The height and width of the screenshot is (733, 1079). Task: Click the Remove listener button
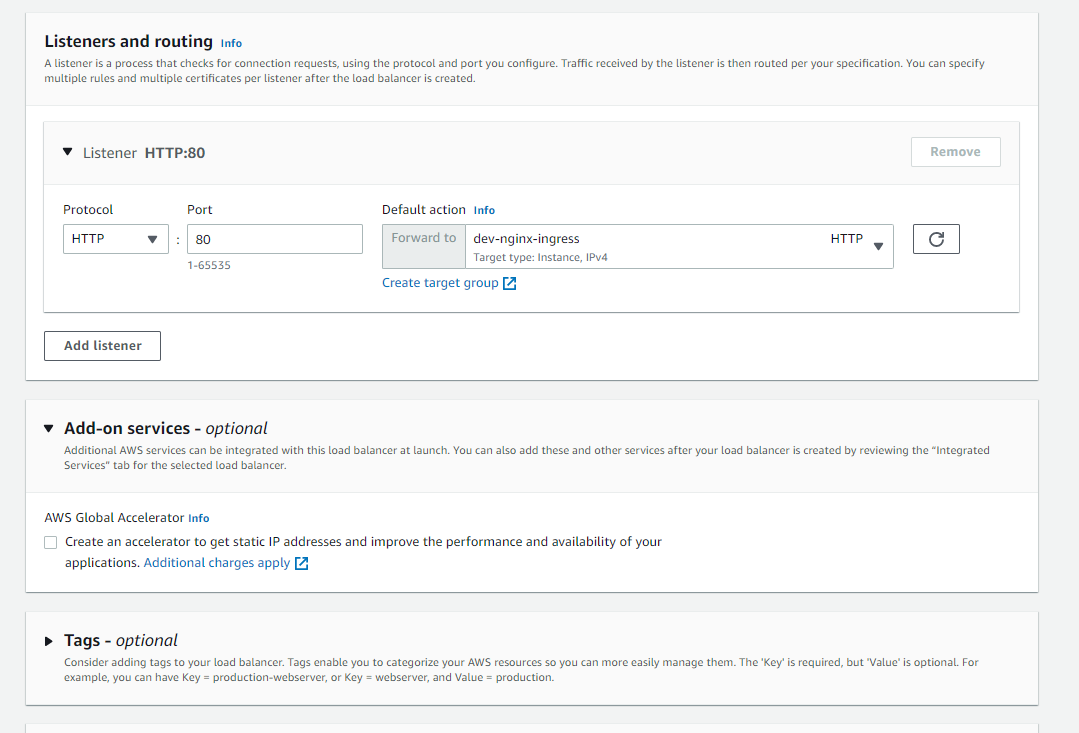pyautogui.click(x=955, y=152)
